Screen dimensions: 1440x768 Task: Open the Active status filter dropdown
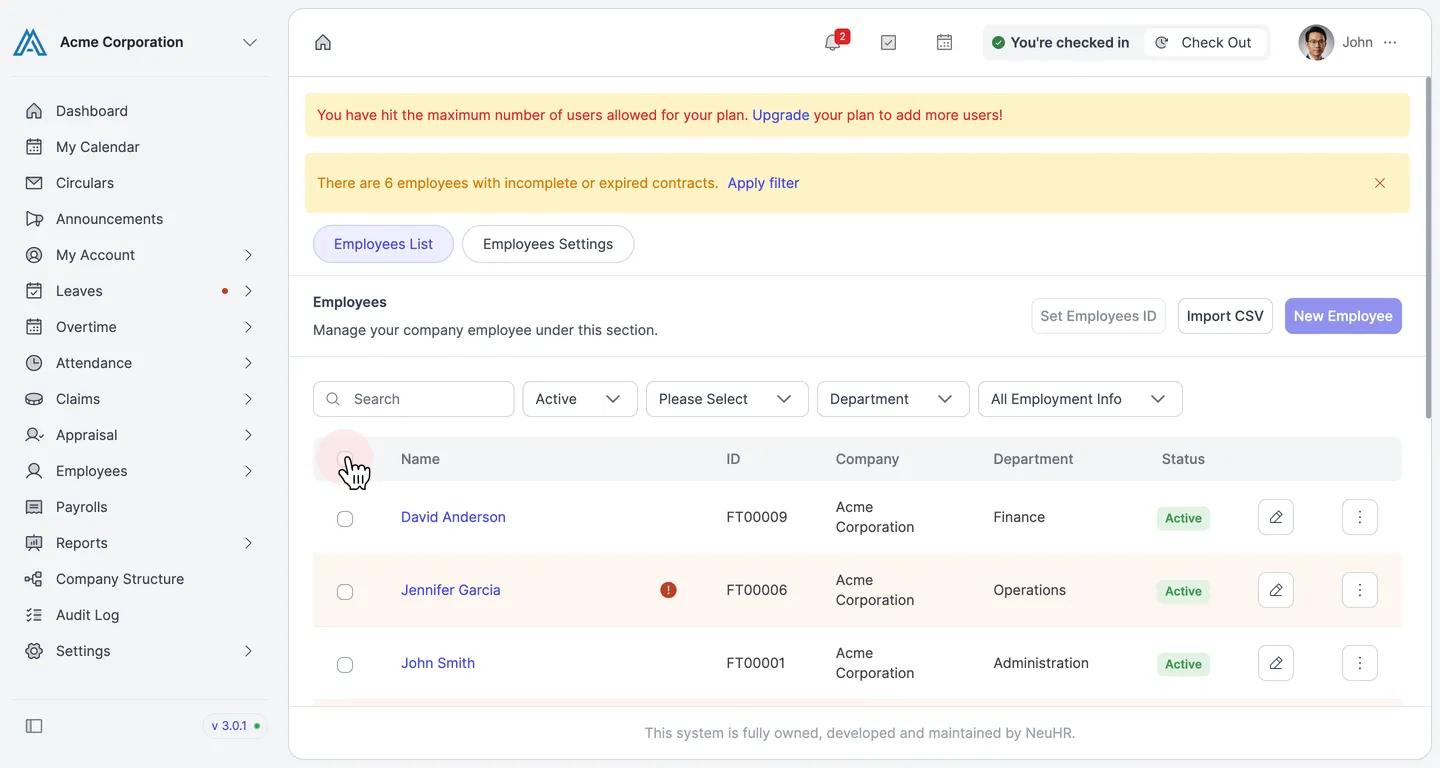pyautogui.click(x=580, y=399)
